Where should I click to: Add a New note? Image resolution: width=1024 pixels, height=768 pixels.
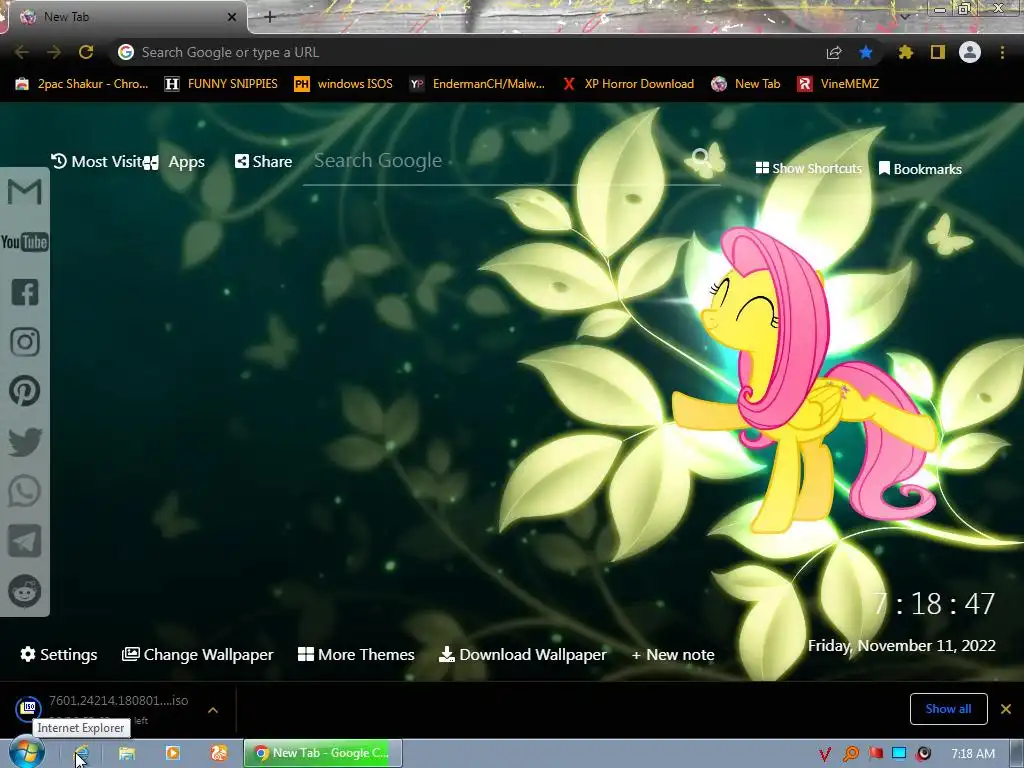(x=673, y=654)
